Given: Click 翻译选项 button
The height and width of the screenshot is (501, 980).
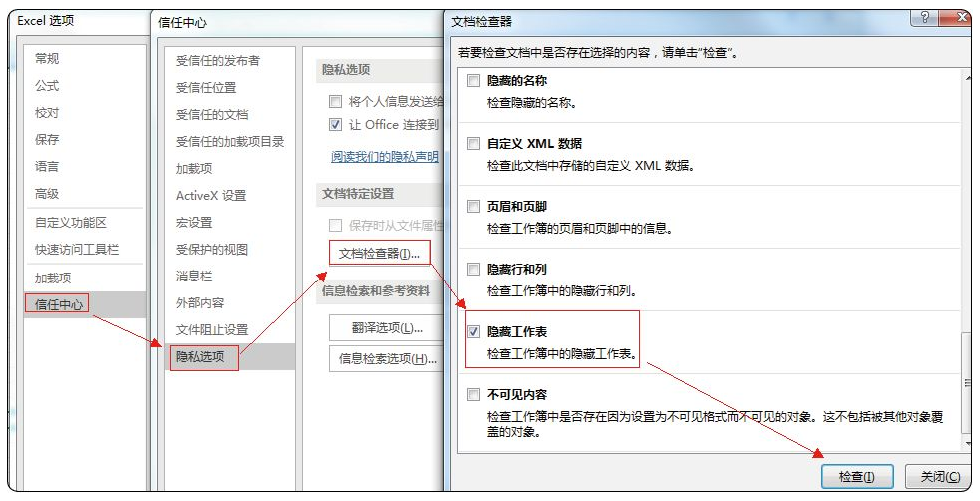Looking at the screenshot, I should [386, 327].
